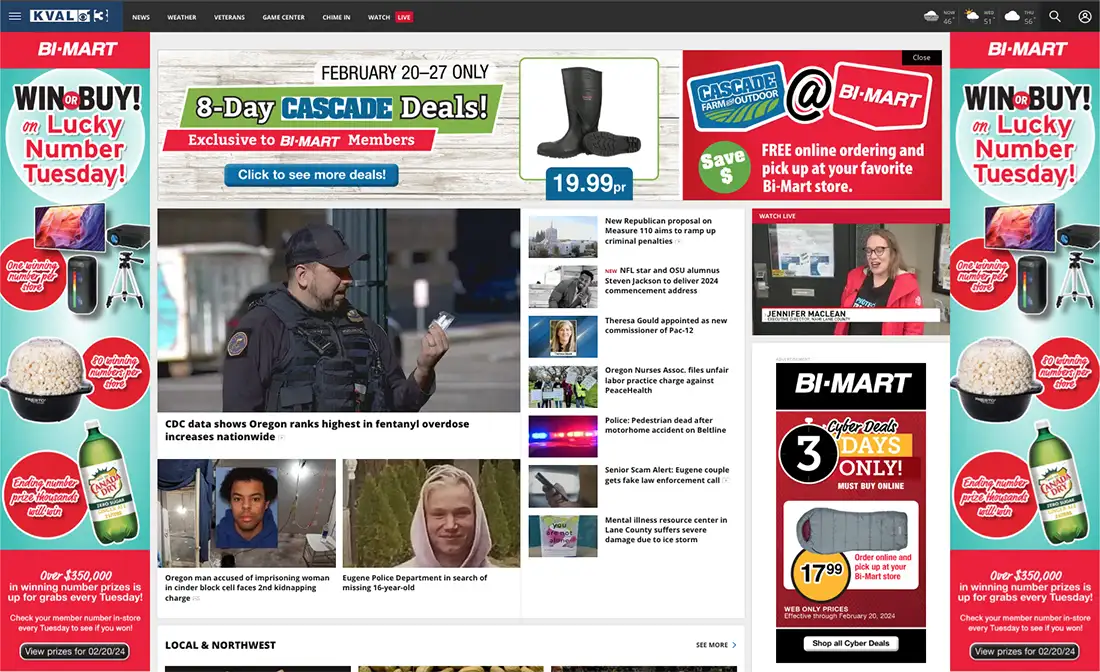Click the Wednesday 51° forecast icon
Viewport: 1100px width, 672px height.
(x=972, y=16)
